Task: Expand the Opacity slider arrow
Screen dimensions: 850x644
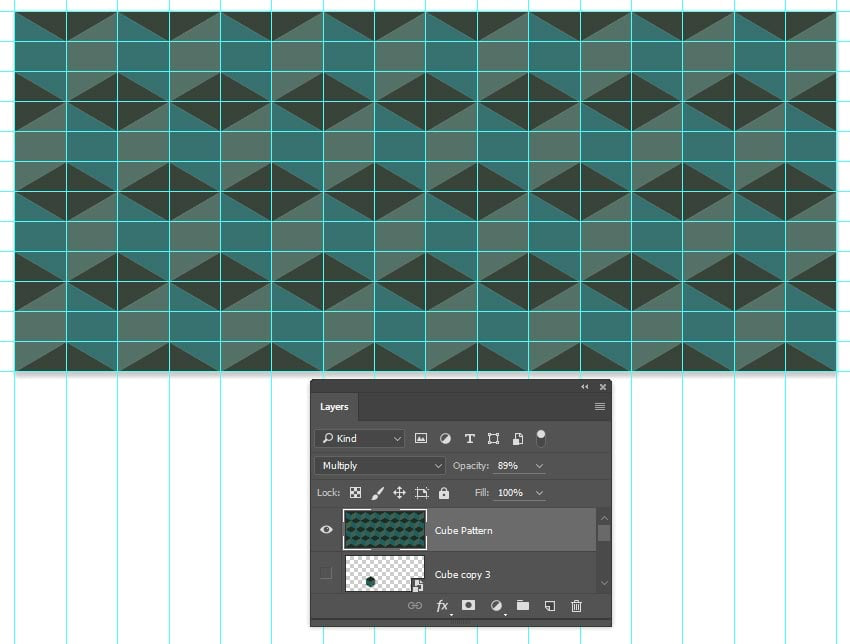Action: (x=539, y=466)
